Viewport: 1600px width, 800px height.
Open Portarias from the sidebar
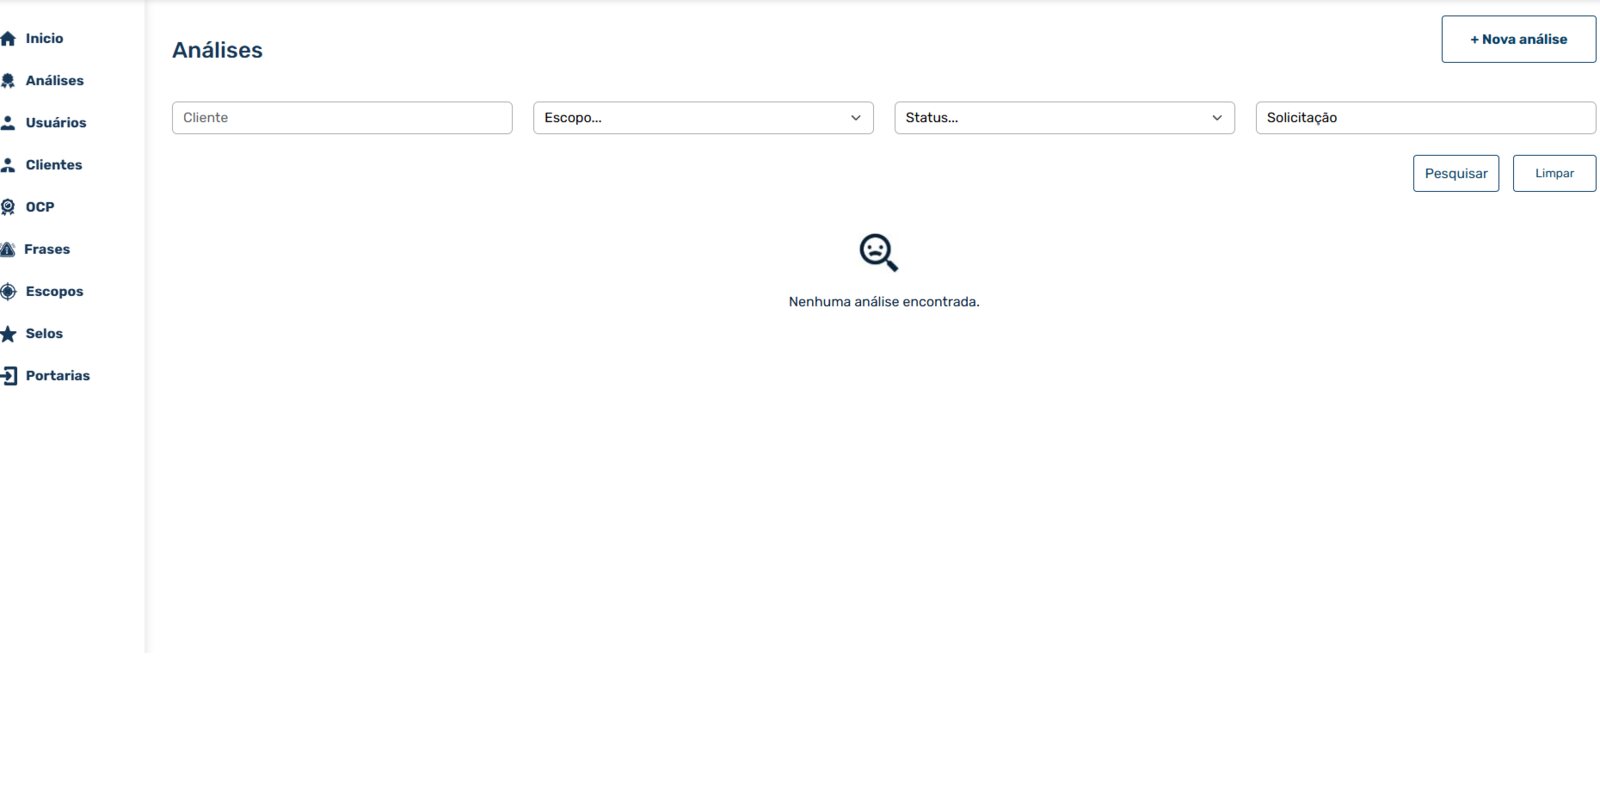tap(58, 375)
